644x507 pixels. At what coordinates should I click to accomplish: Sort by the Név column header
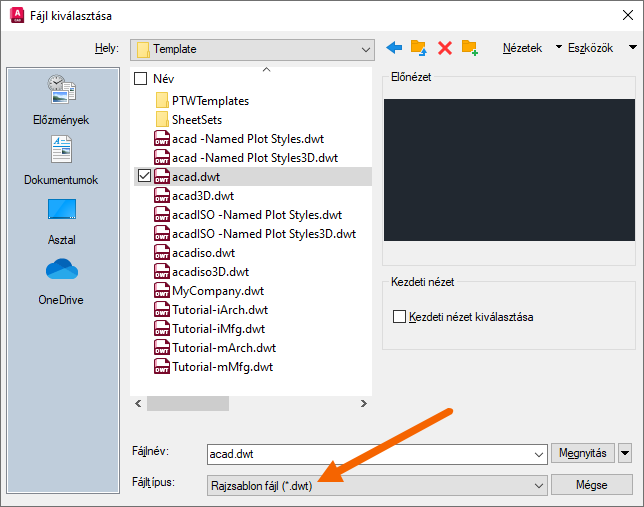[x=163, y=78]
